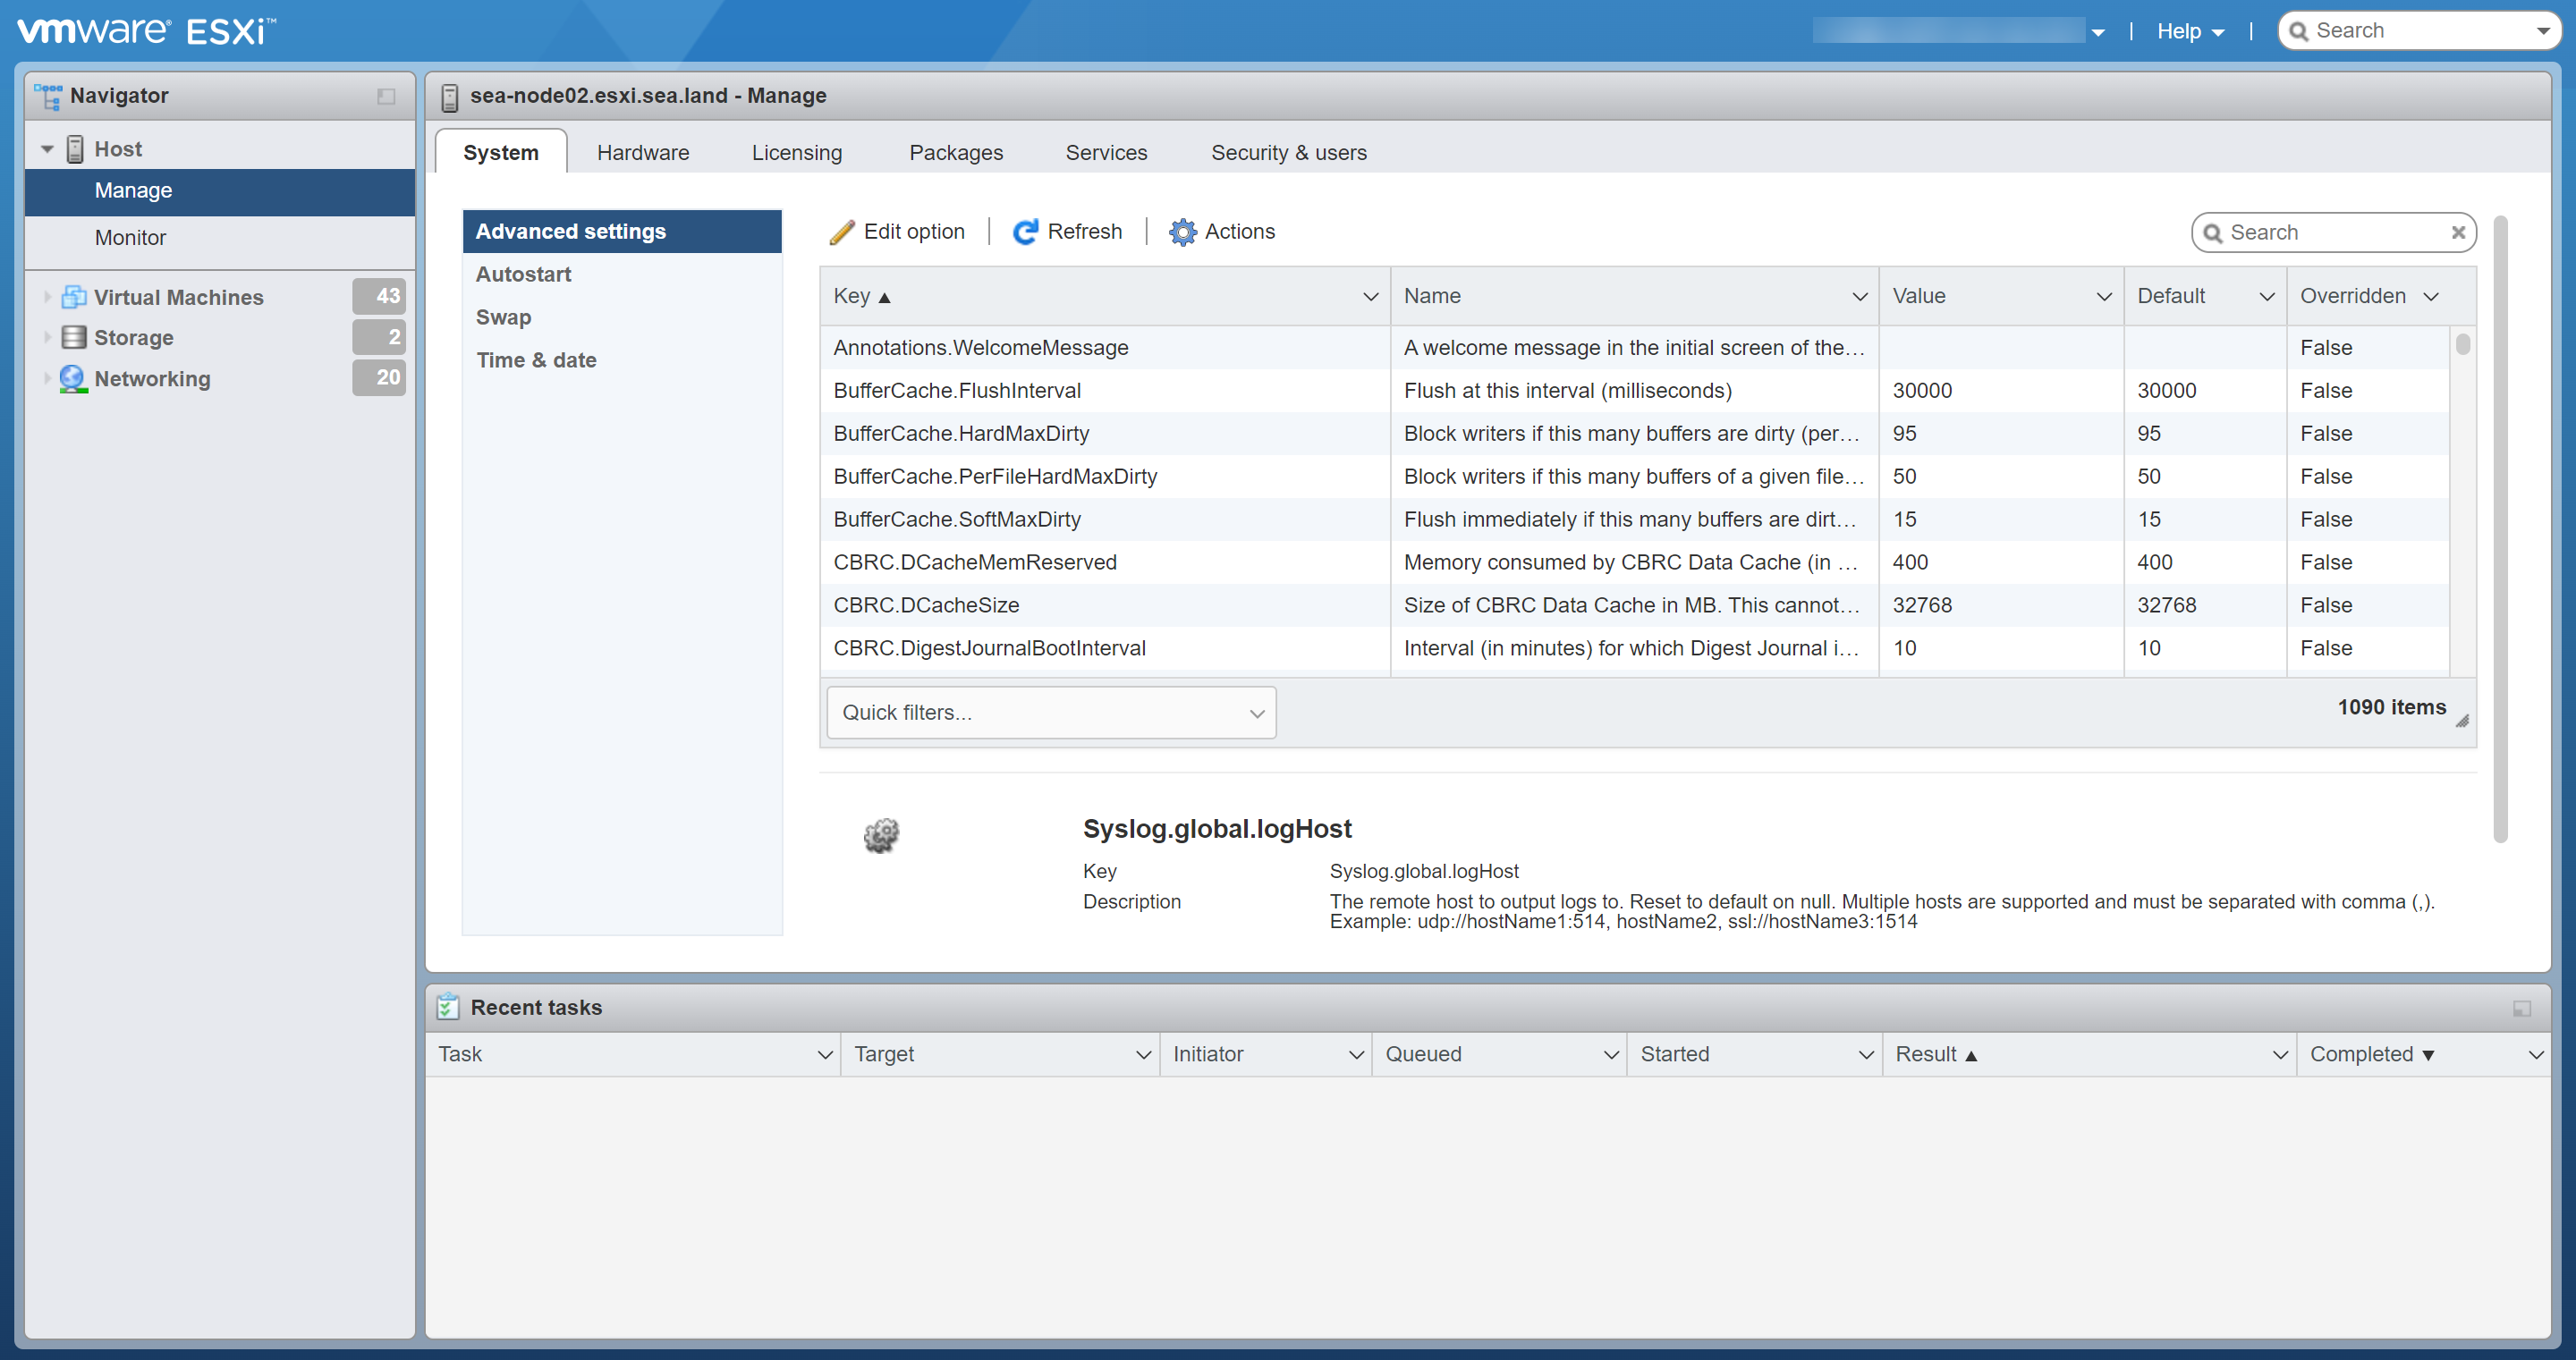Open the Autostart settings page
The height and width of the screenshot is (1360, 2576).
coord(523,273)
